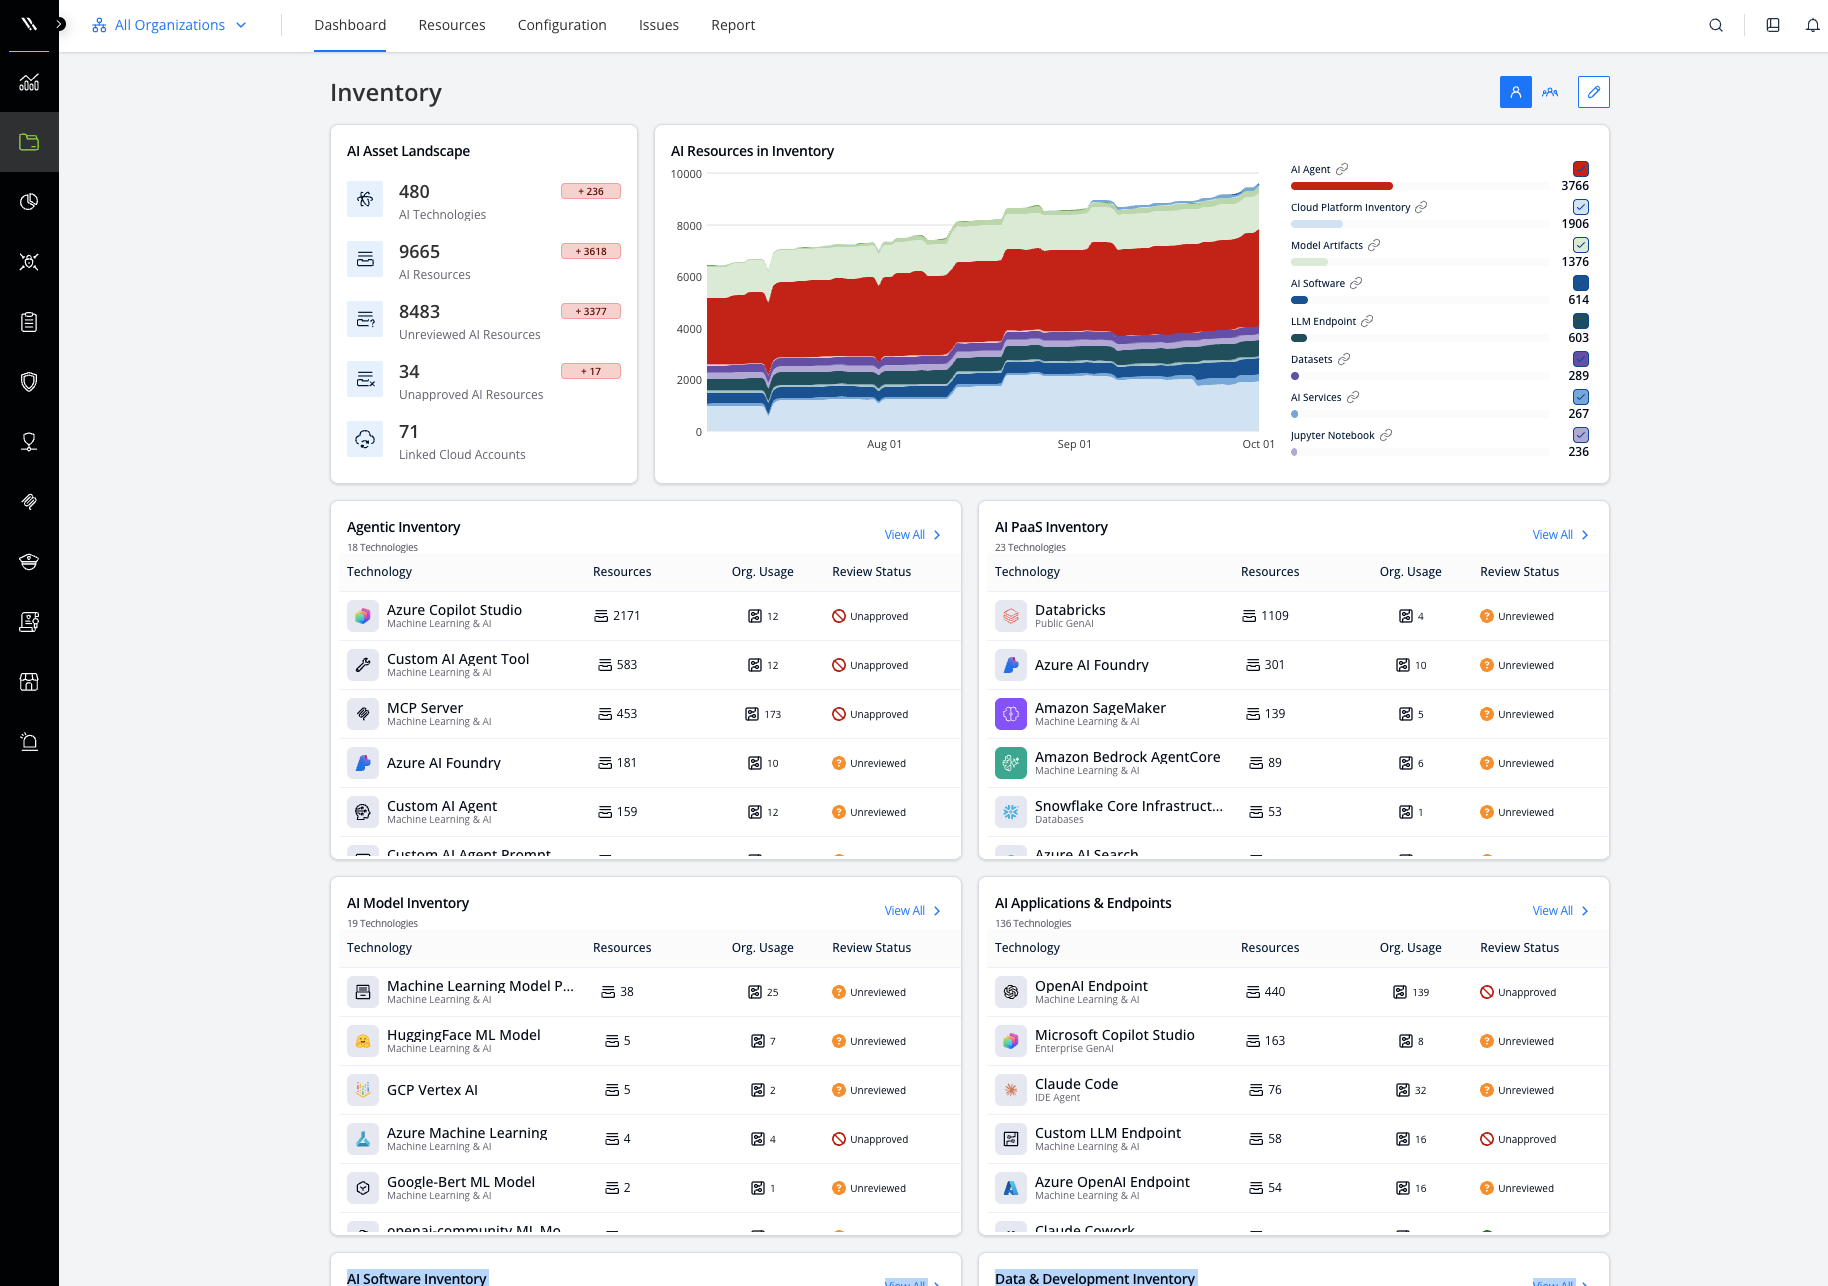
Task: Open the documentation book icon in top bar
Action: click(x=1773, y=25)
